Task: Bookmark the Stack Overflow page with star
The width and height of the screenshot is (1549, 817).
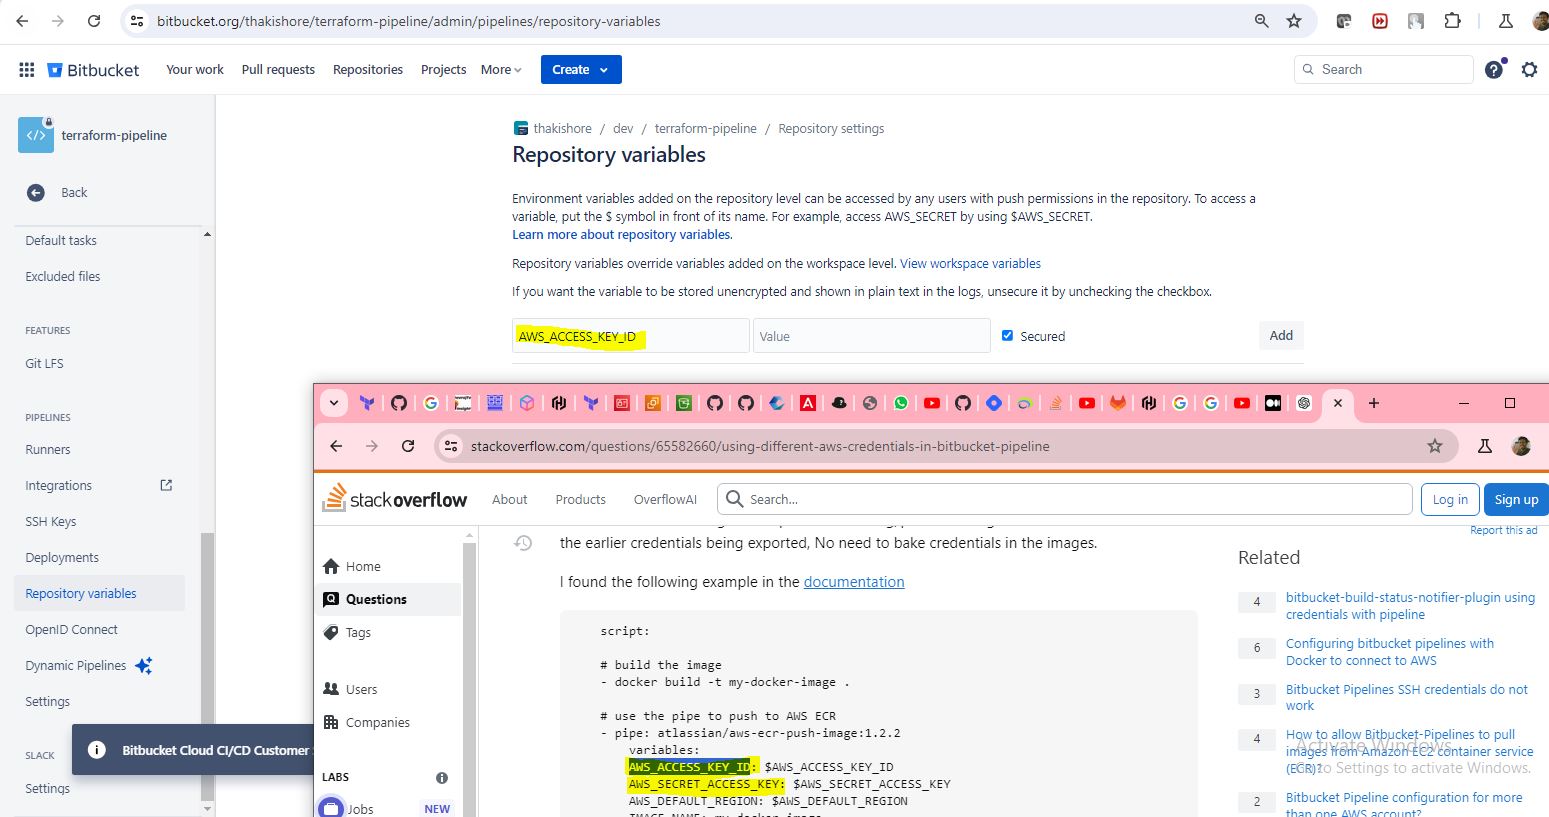Action: pos(1435,446)
